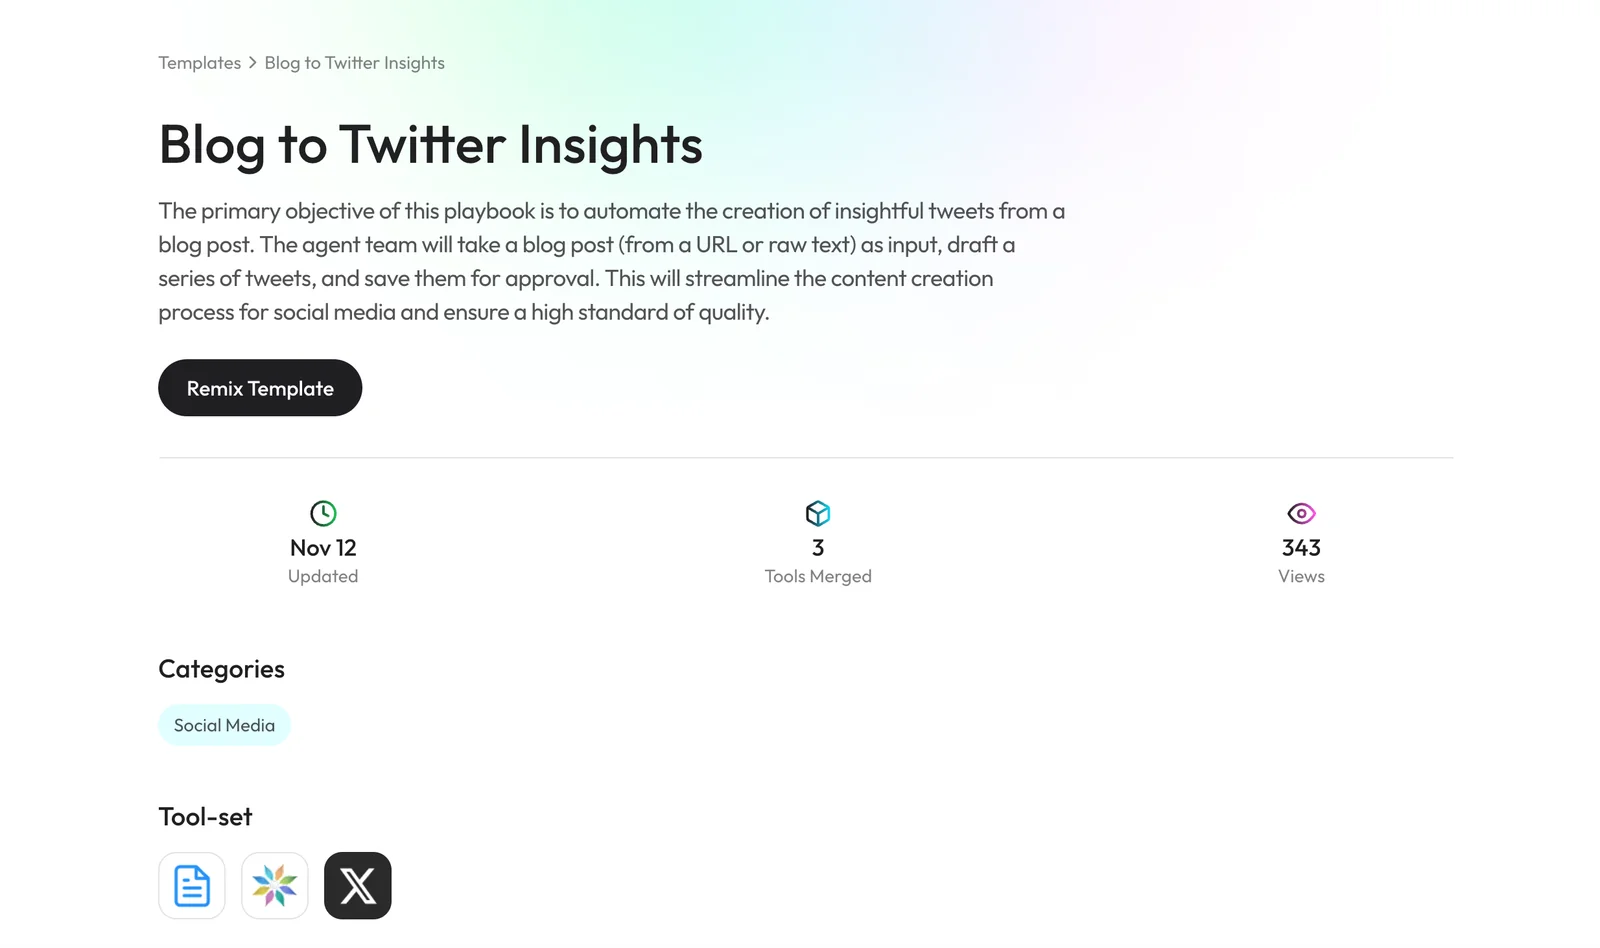Select the Blog to Twitter Insights breadcrumb
Image resolution: width=1600 pixels, height=948 pixels.
tap(354, 63)
